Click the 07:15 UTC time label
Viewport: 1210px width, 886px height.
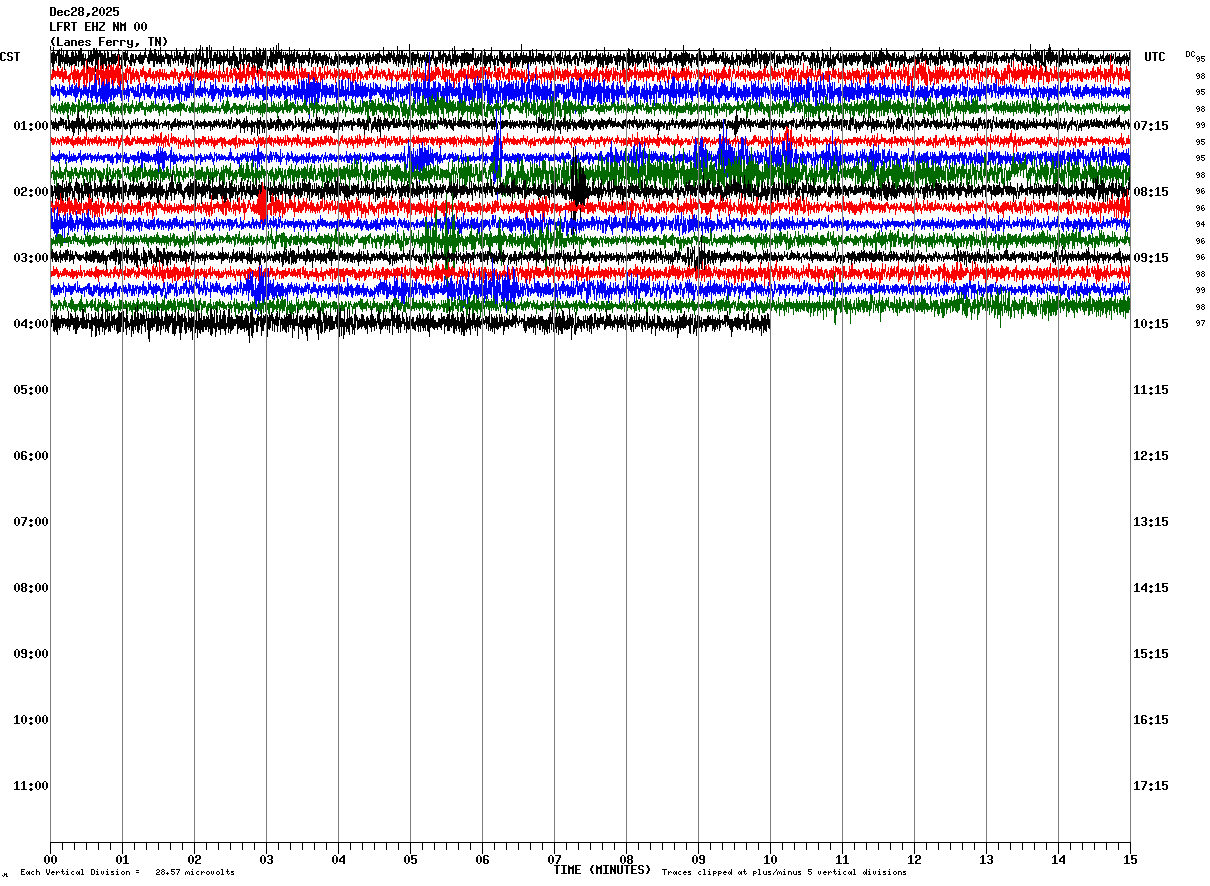coord(1151,126)
